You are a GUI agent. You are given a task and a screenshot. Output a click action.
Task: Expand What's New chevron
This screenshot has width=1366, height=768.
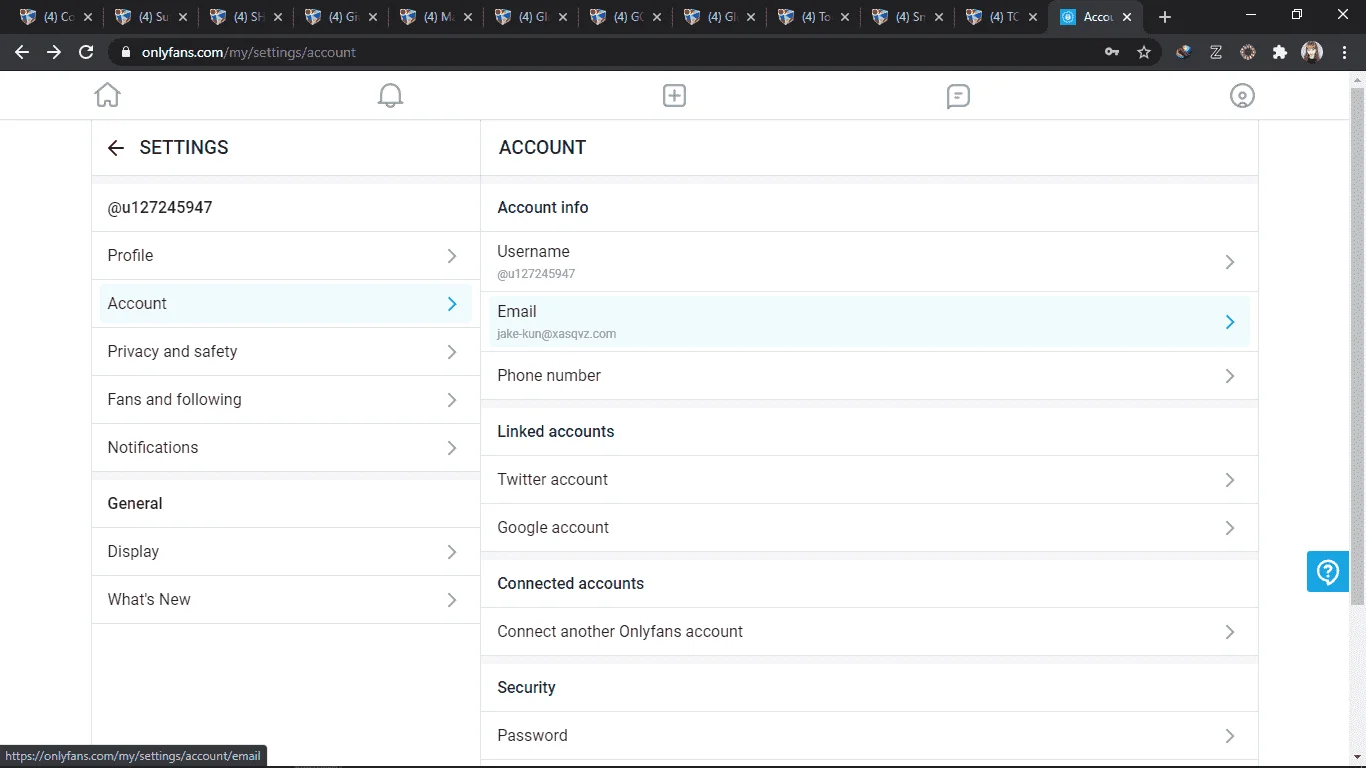click(452, 600)
